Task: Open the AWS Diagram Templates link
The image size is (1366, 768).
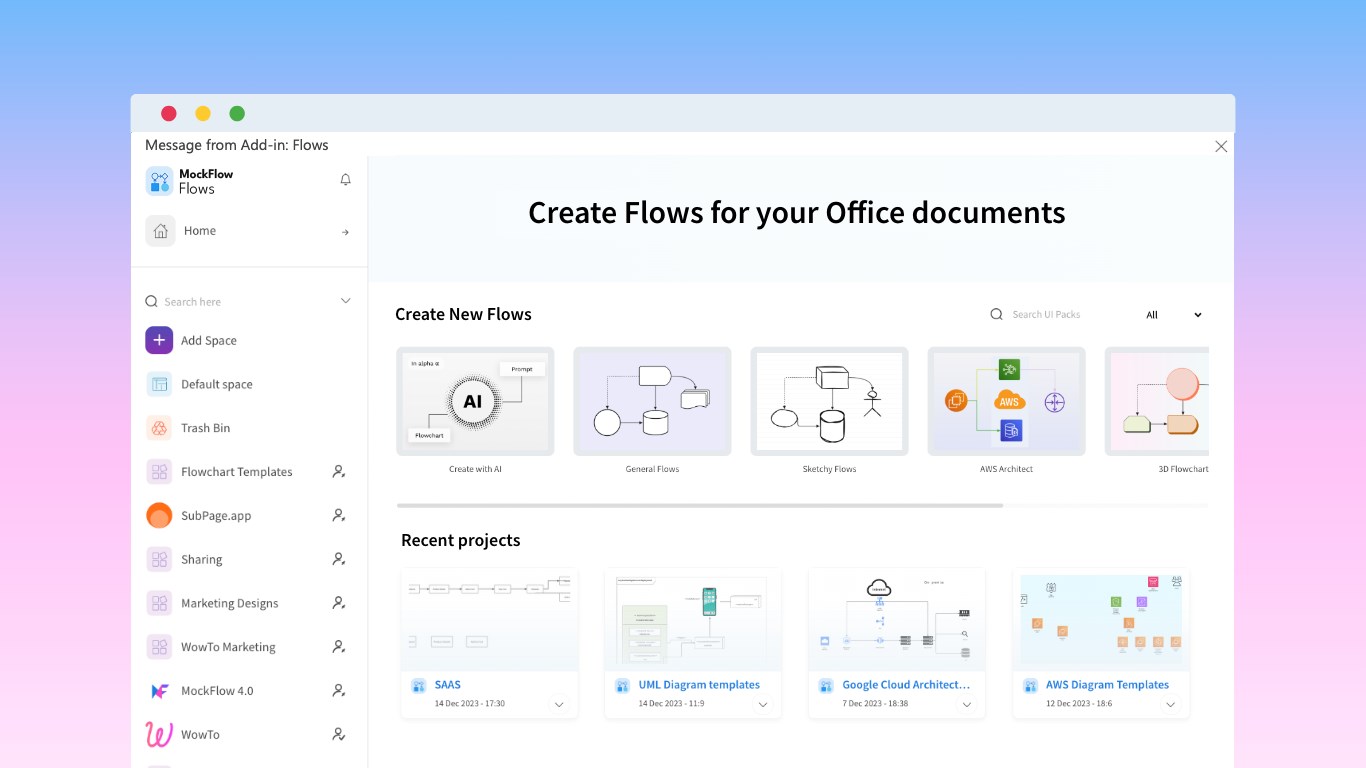Action: point(1107,685)
